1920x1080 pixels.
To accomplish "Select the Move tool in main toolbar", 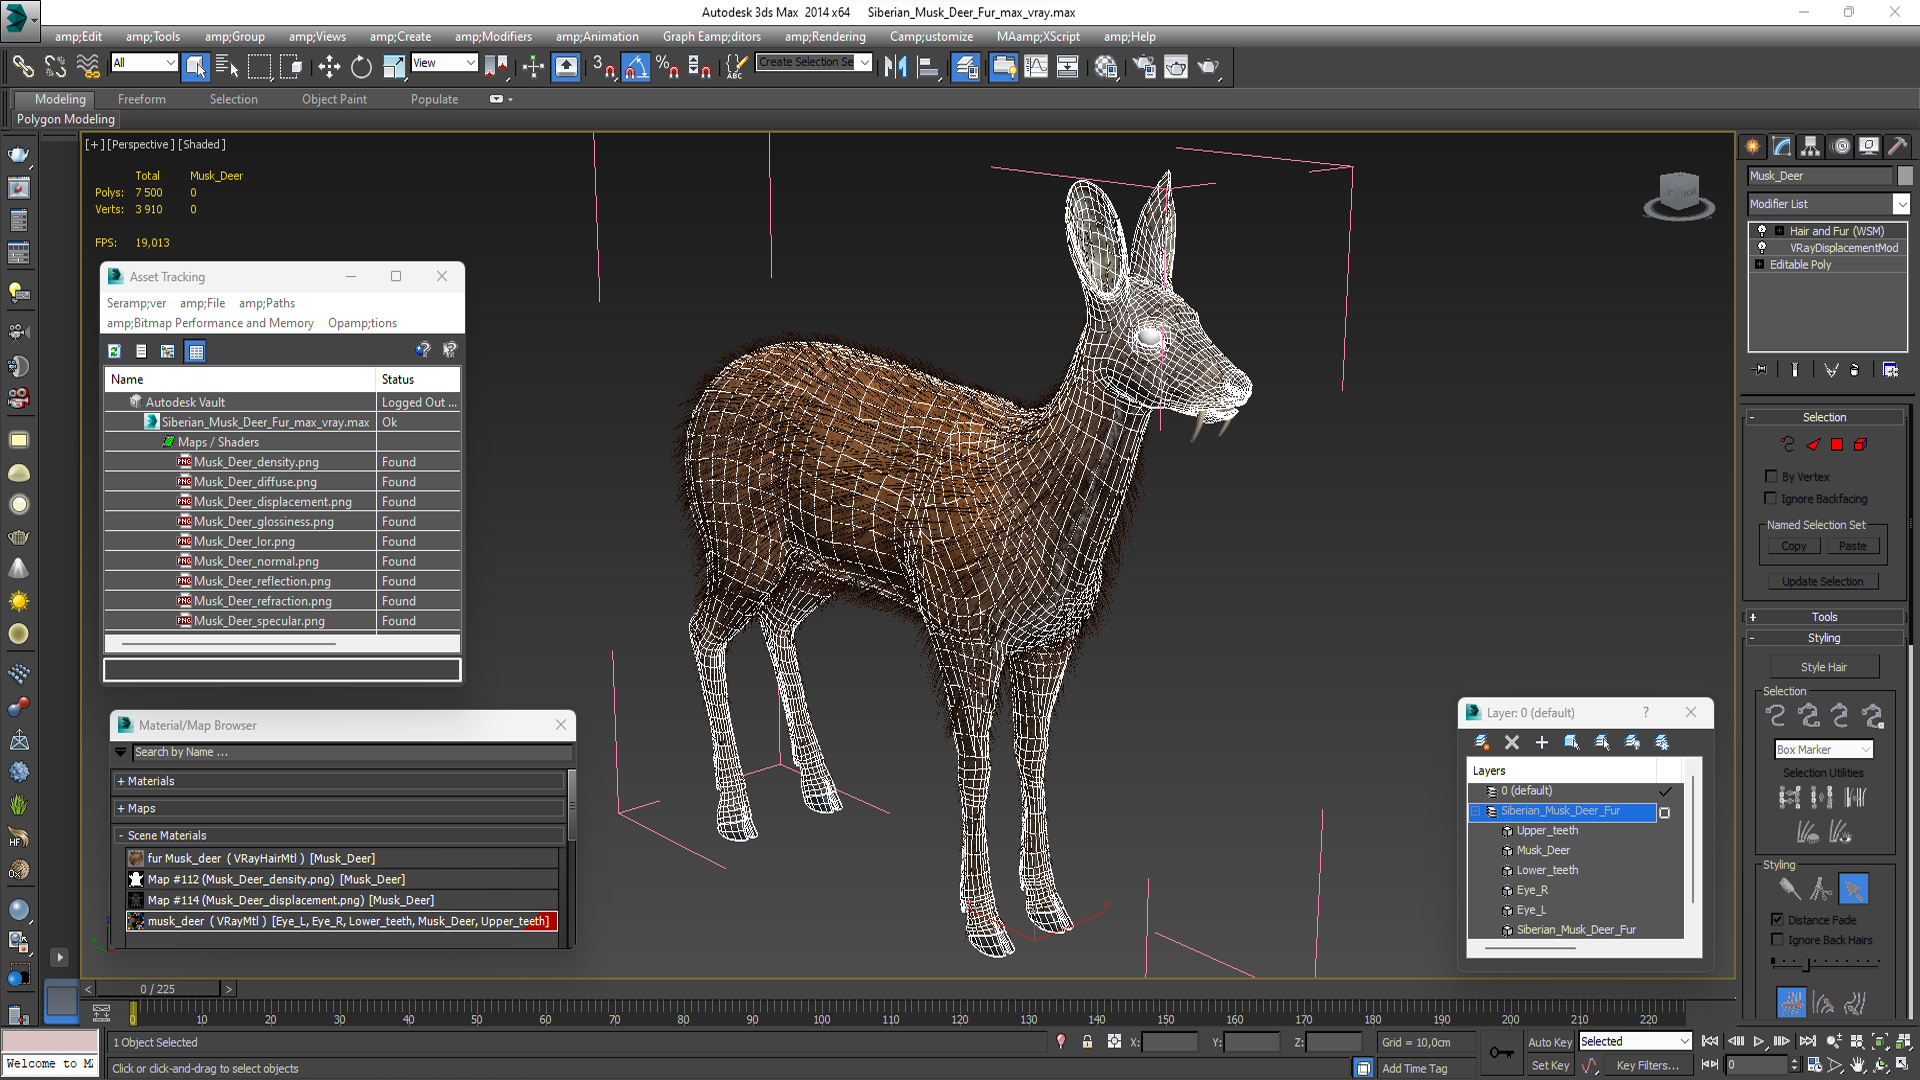I will [328, 67].
